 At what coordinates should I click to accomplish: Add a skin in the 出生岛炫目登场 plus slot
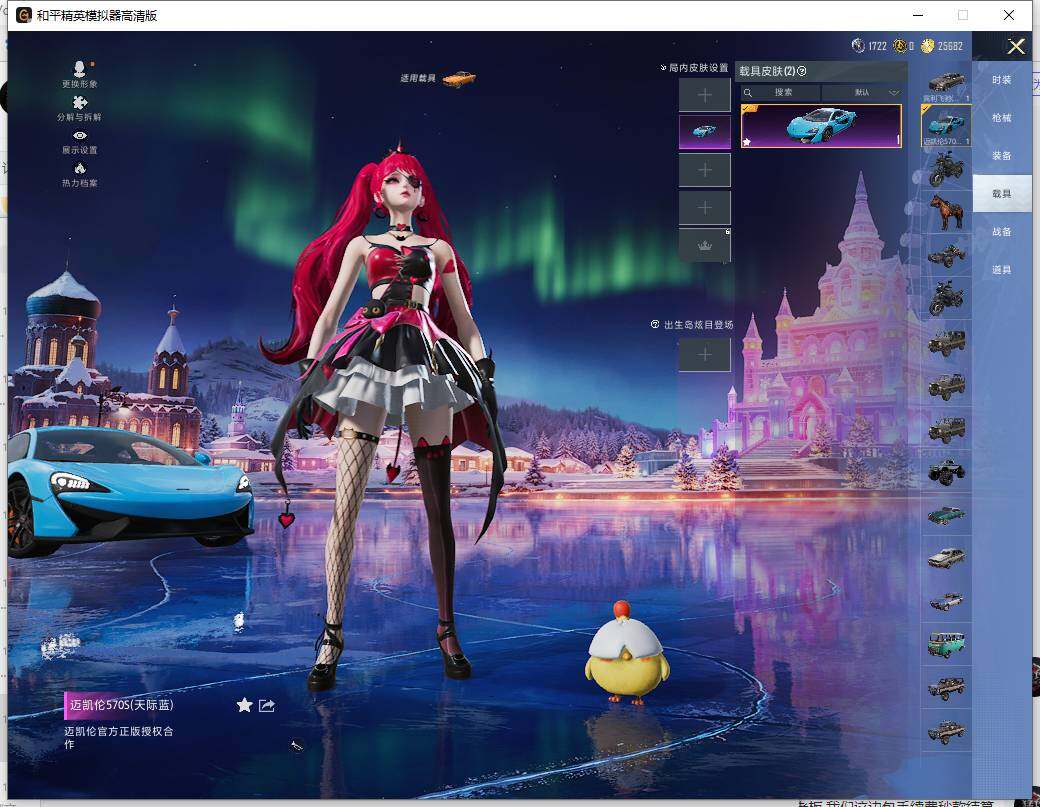point(704,355)
